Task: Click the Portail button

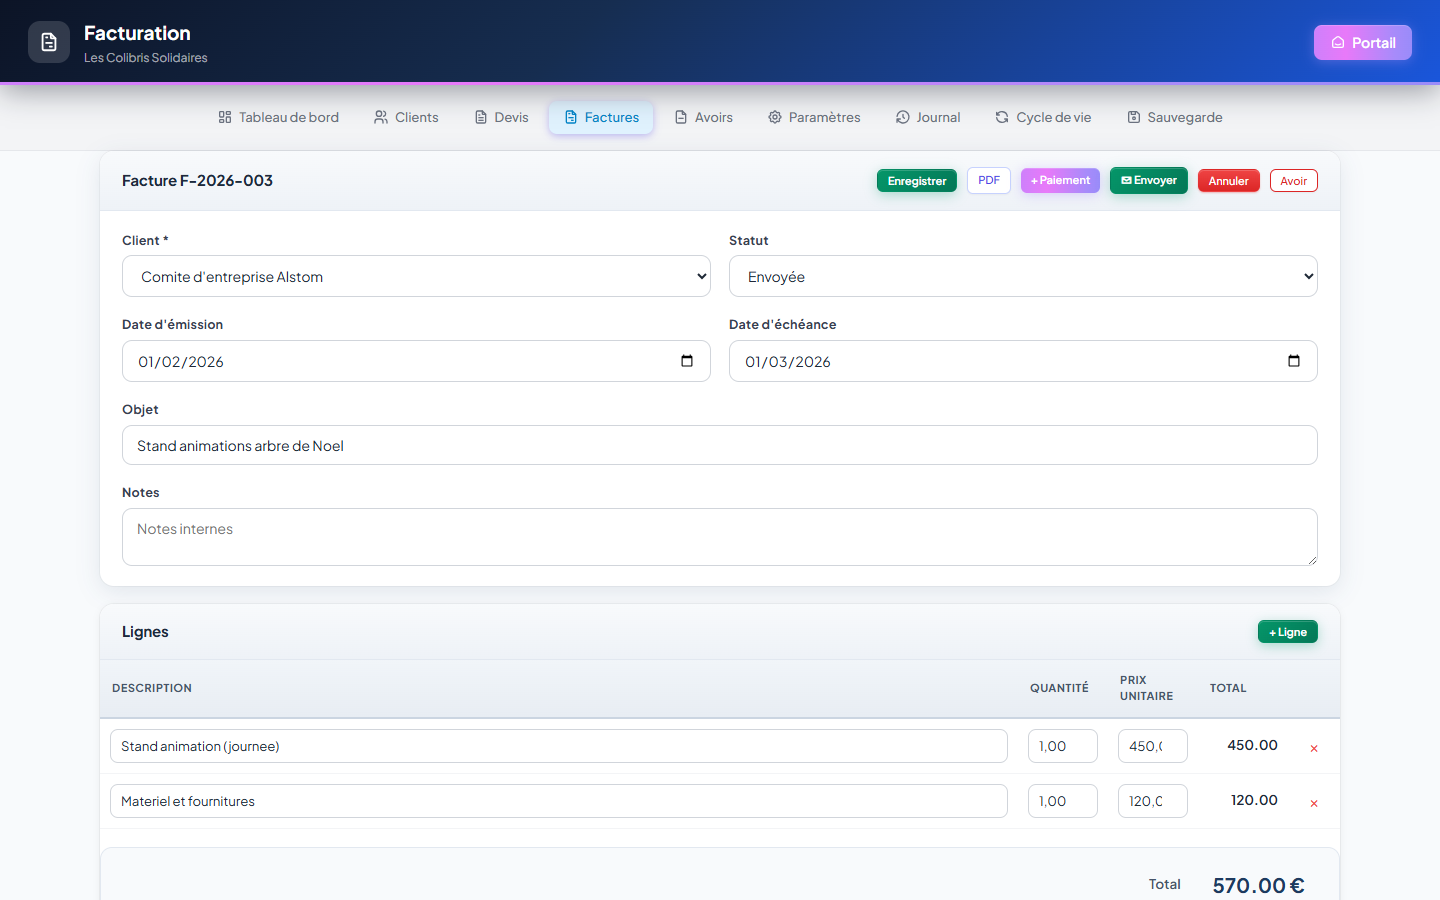Action: click(1362, 42)
